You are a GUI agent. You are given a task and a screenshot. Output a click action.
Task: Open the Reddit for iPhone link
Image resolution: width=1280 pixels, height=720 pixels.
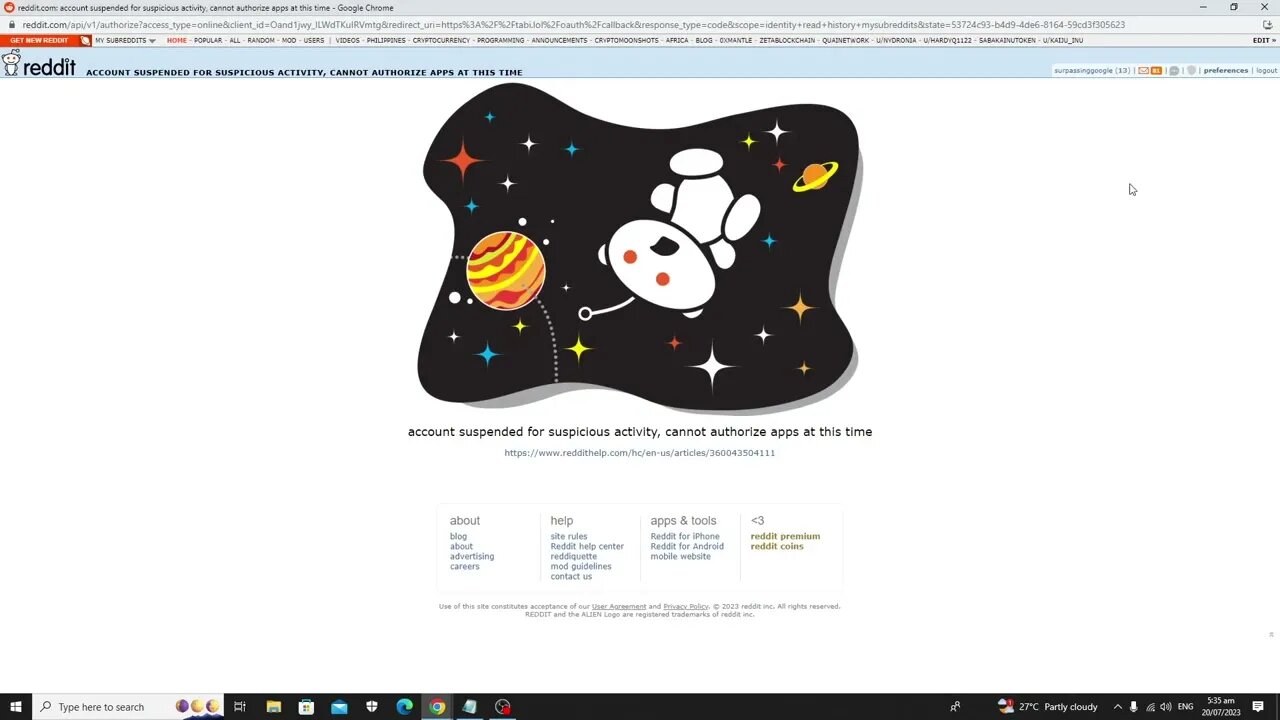(685, 537)
